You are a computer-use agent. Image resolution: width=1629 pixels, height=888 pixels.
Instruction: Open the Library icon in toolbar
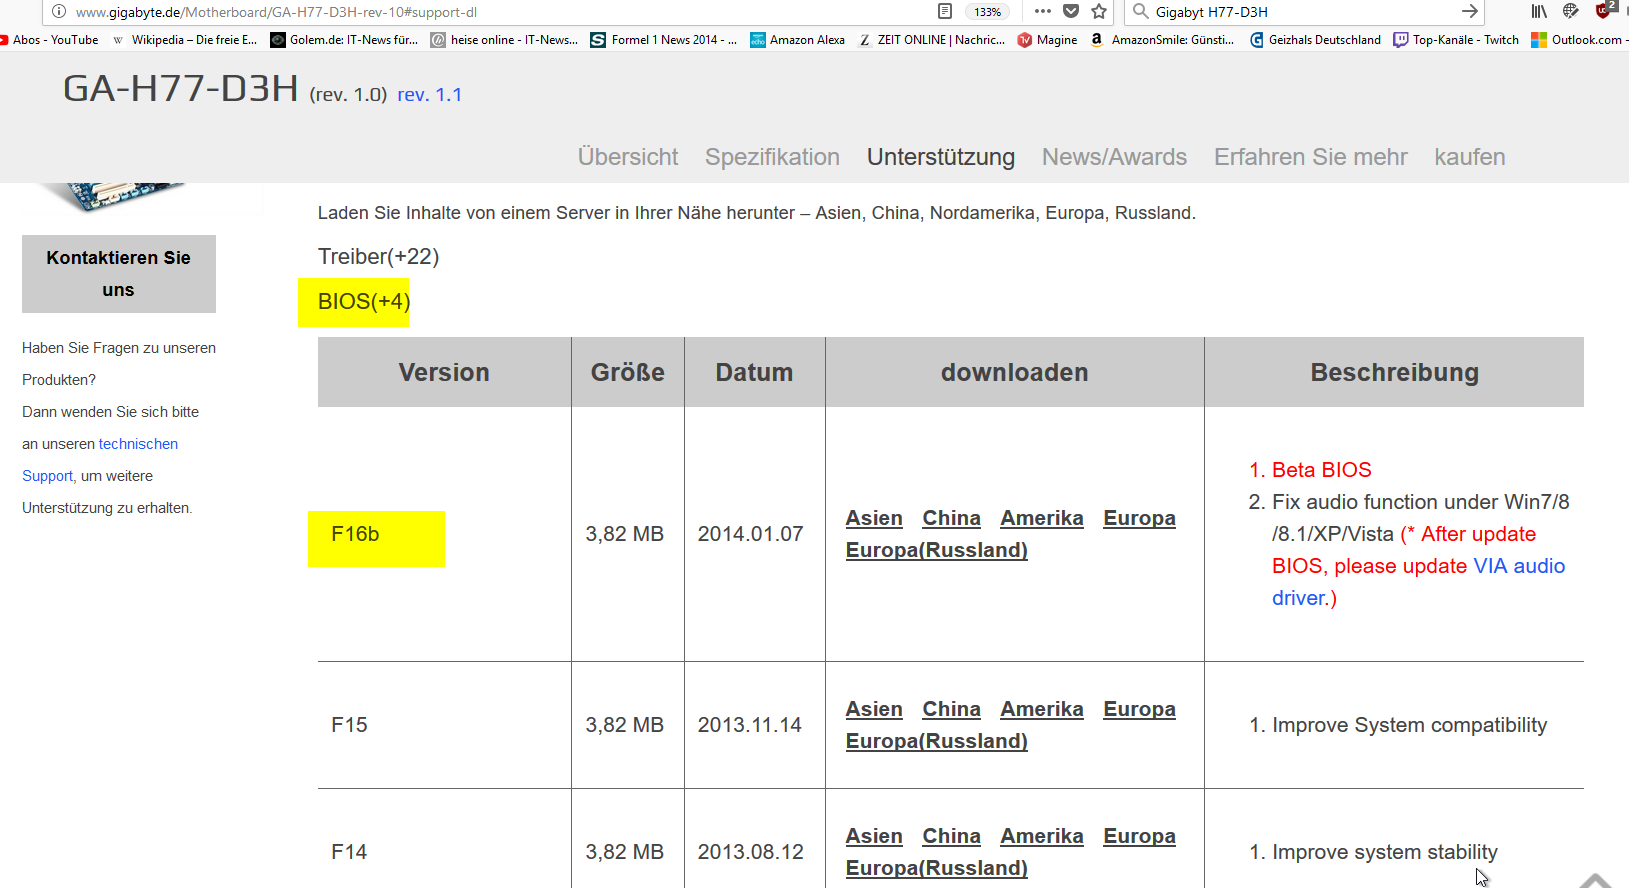pyautogui.click(x=1539, y=11)
